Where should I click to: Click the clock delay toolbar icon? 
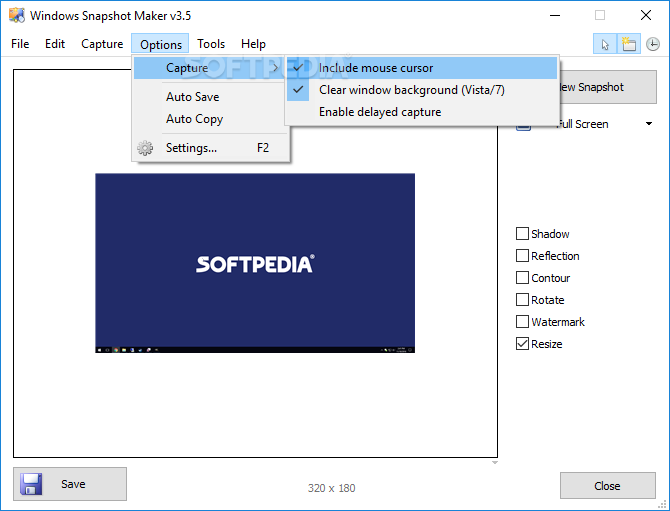(x=652, y=44)
